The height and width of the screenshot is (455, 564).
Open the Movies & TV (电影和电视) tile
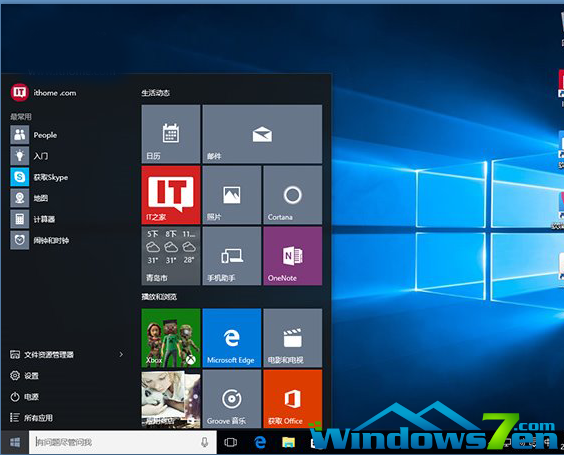pos(292,338)
